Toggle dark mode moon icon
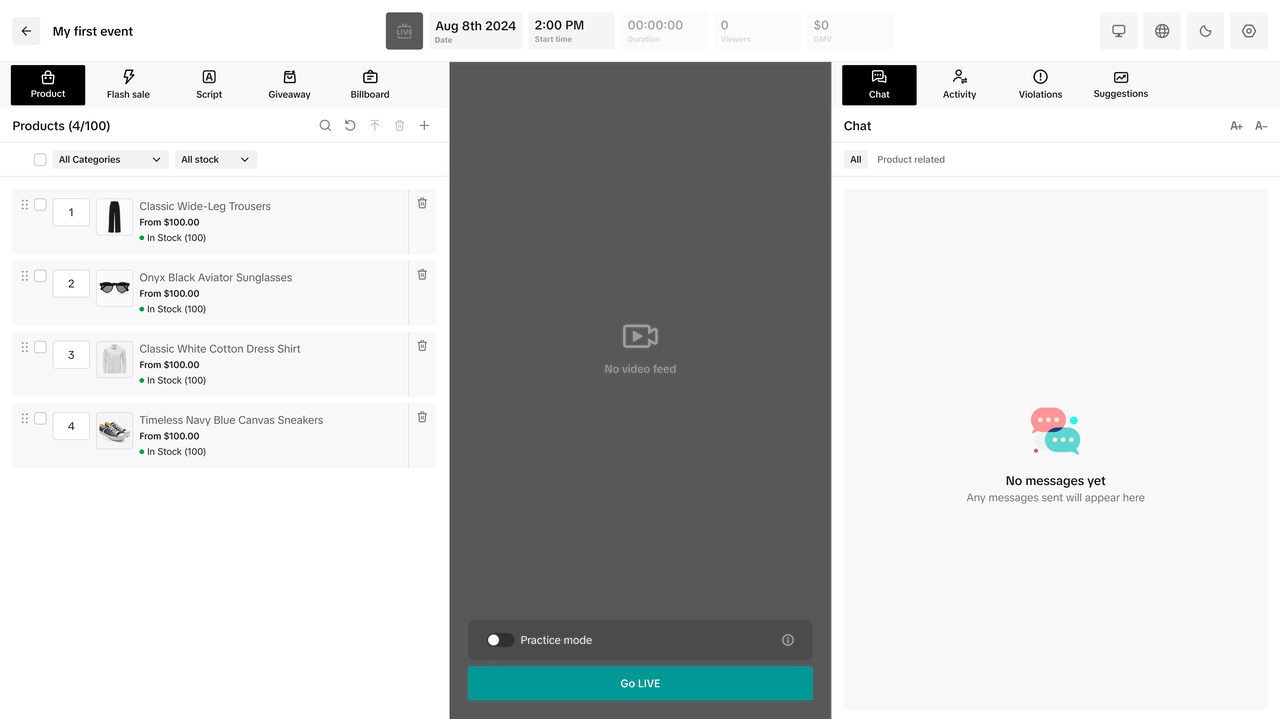Screen dimensions: 1280x719 click(x=1205, y=31)
